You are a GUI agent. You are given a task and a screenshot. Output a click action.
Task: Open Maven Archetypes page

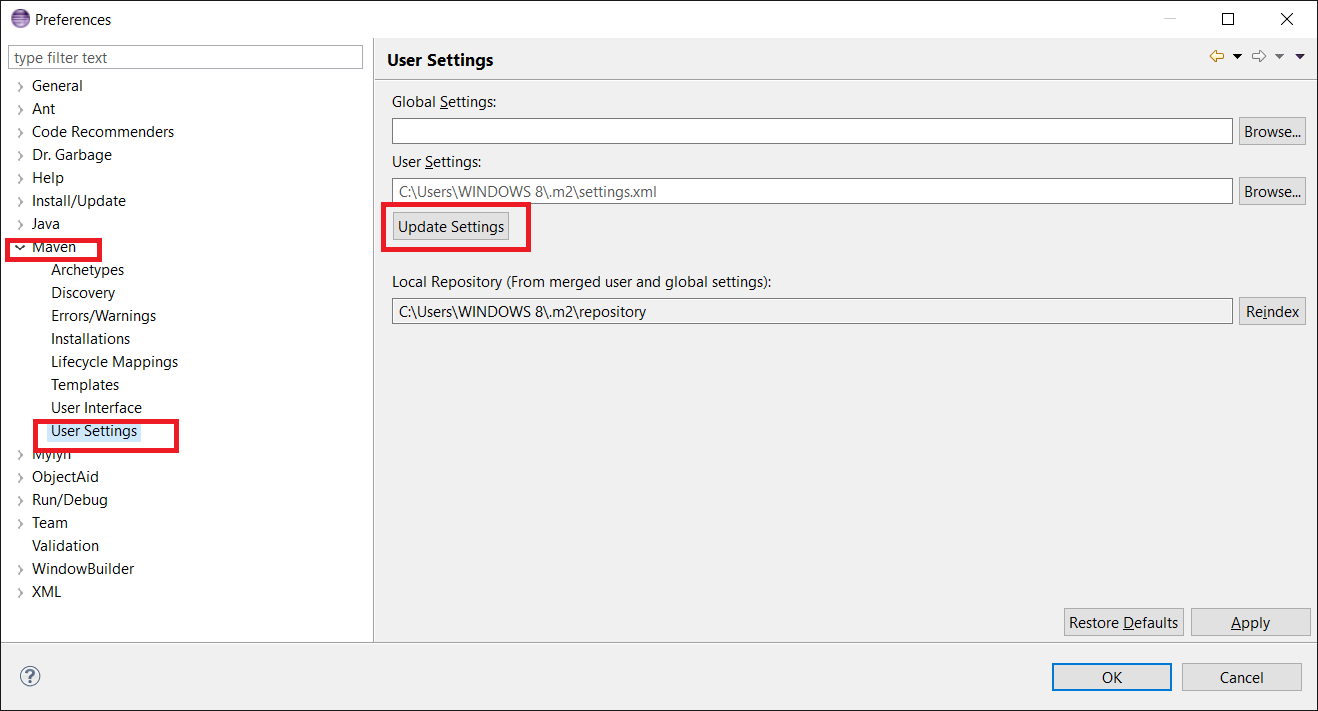[88, 270]
